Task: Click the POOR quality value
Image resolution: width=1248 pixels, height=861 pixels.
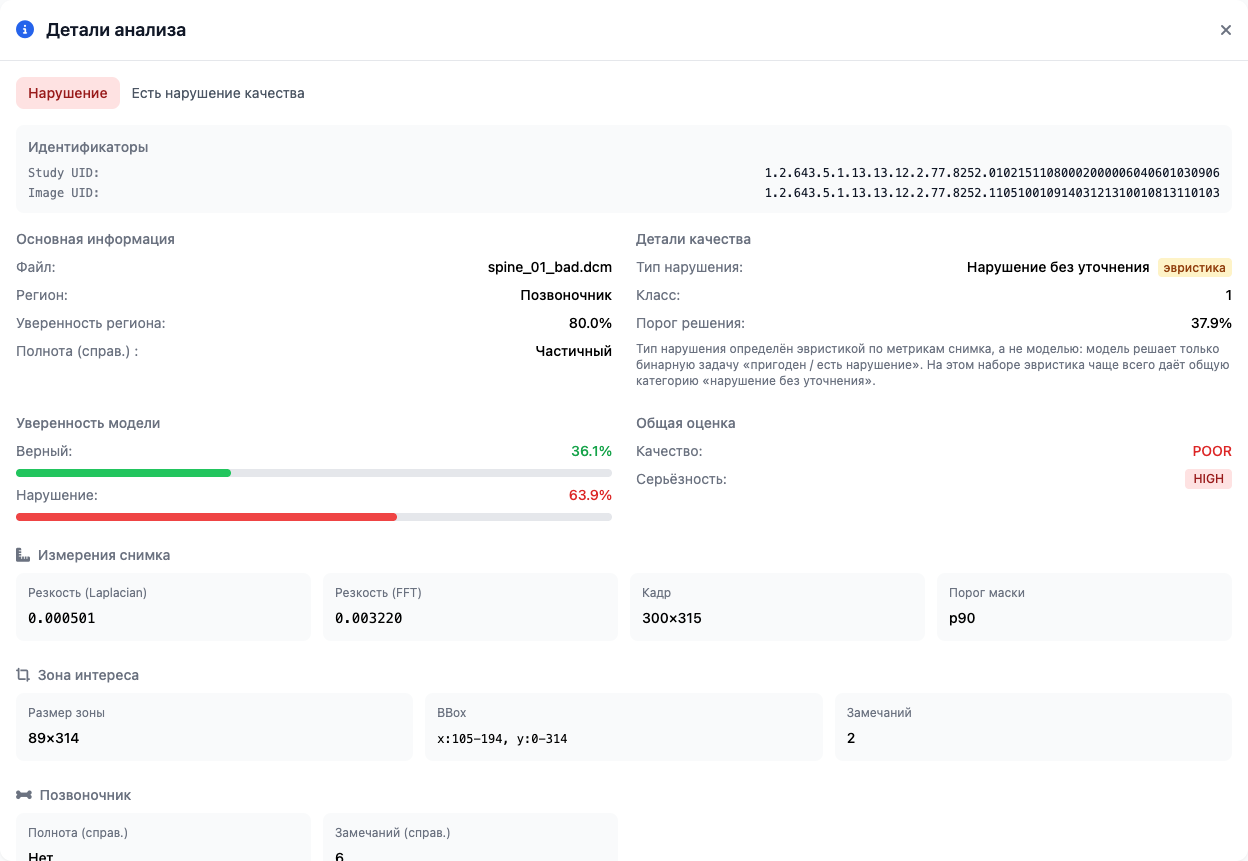Action: [x=1212, y=451]
